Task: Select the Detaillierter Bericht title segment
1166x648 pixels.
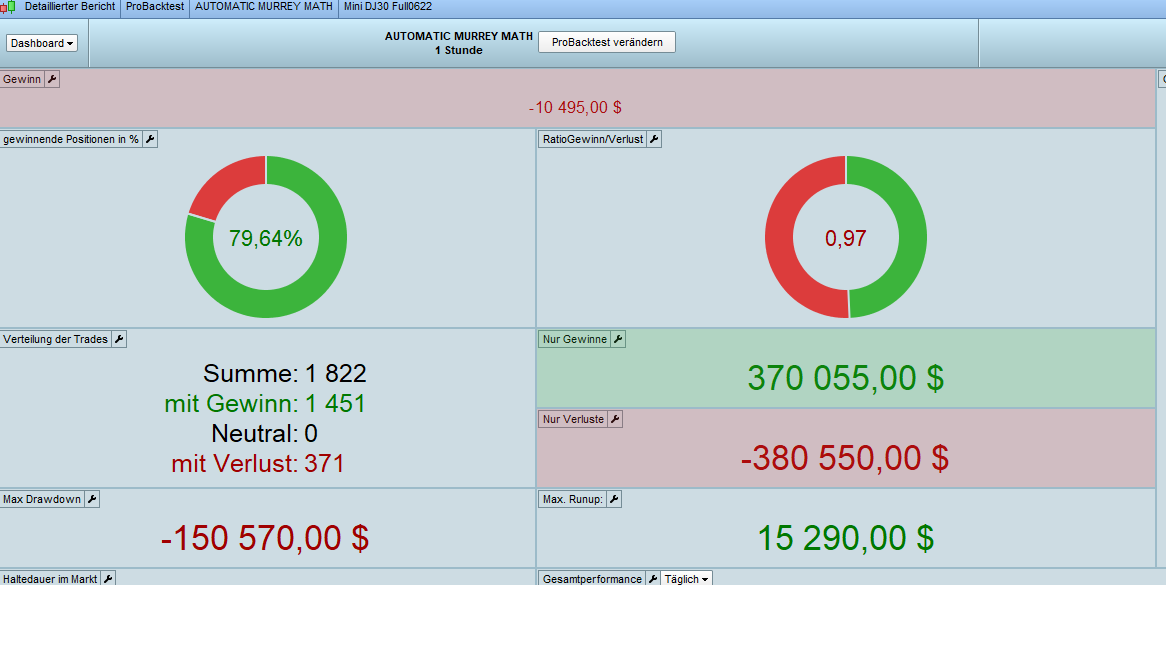Action: click(70, 7)
